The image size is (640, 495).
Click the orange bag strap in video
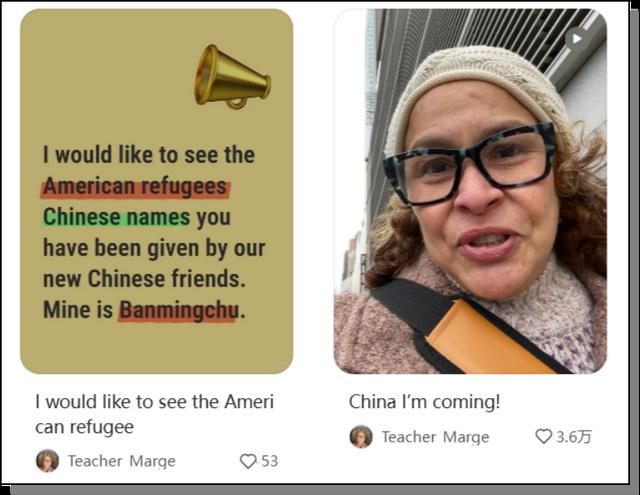[488, 338]
